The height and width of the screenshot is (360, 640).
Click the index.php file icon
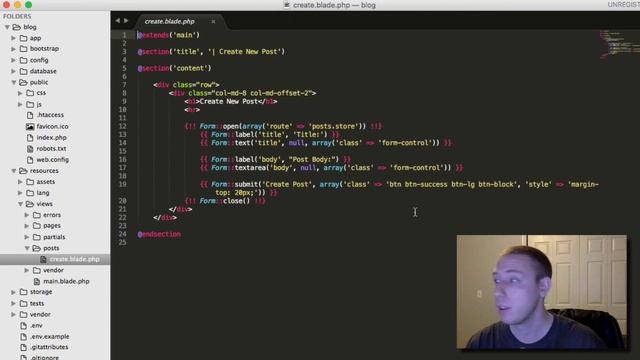click(30, 138)
